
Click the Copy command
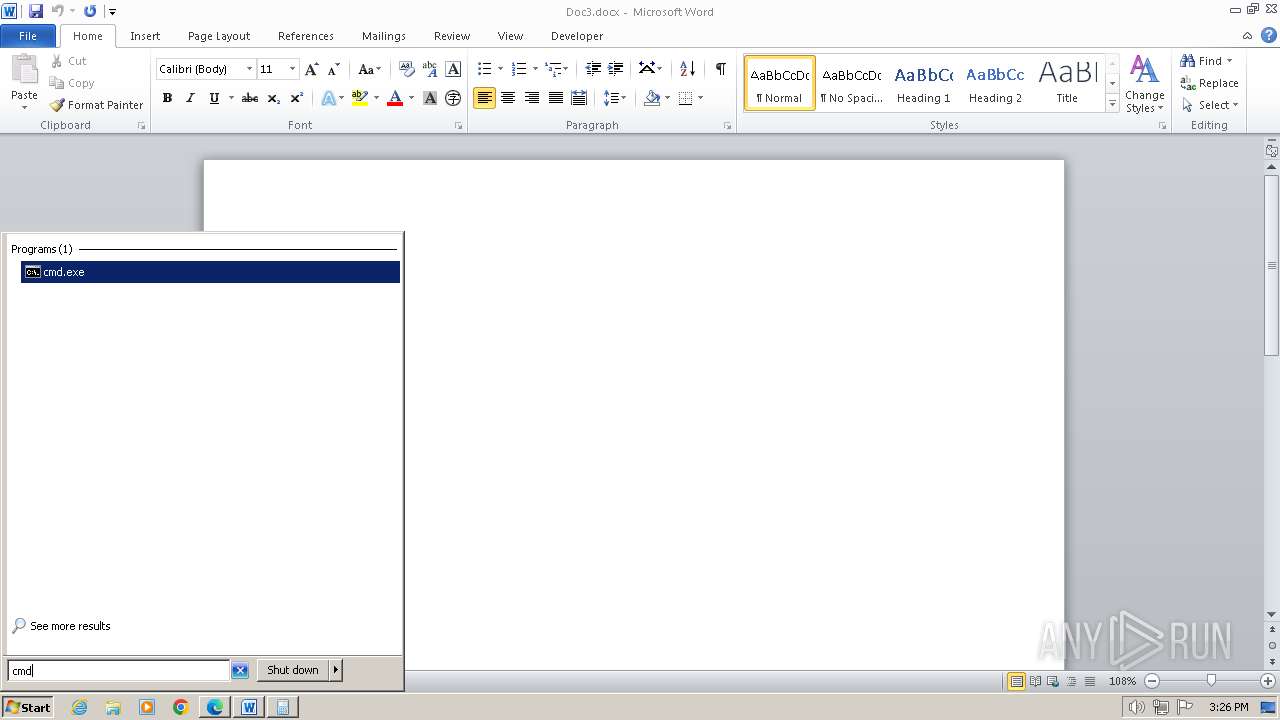[x=72, y=83]
